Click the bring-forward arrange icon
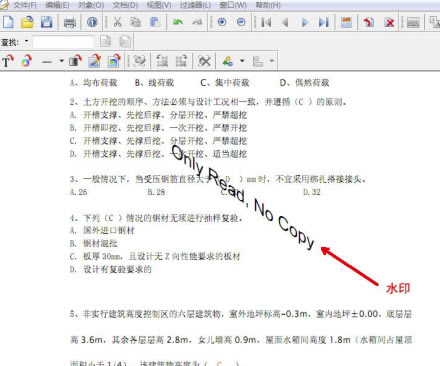440x366 pixels. tap(162, 61)
